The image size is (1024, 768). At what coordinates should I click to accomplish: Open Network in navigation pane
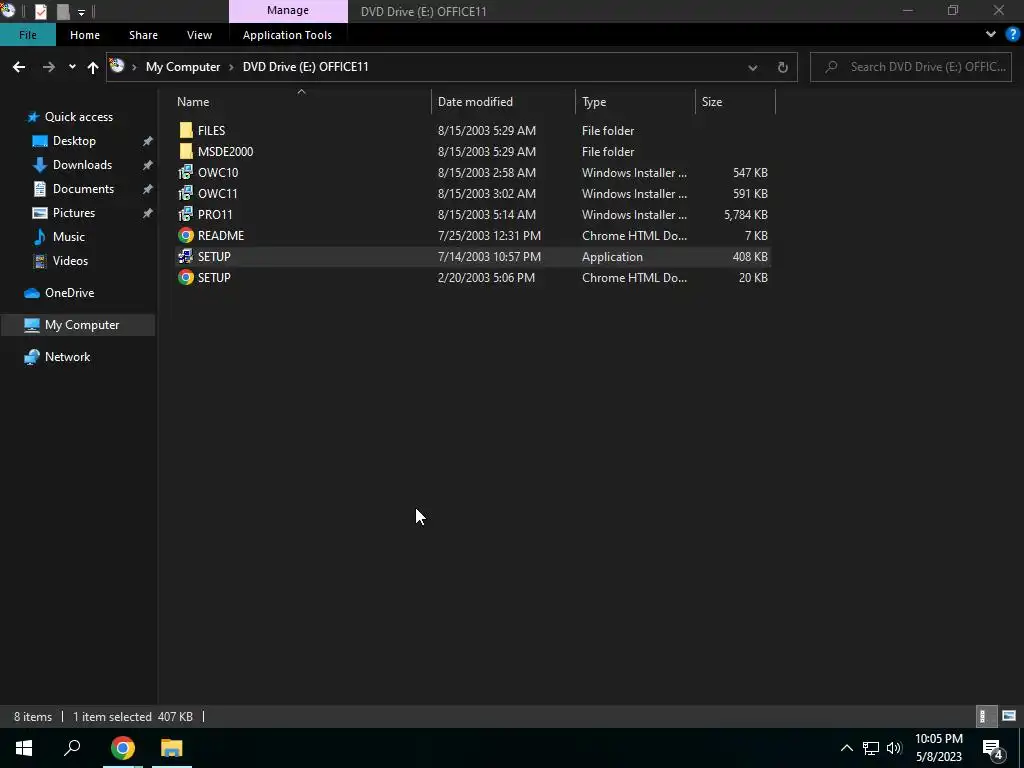pyautogui.click(x=67, y=357)
